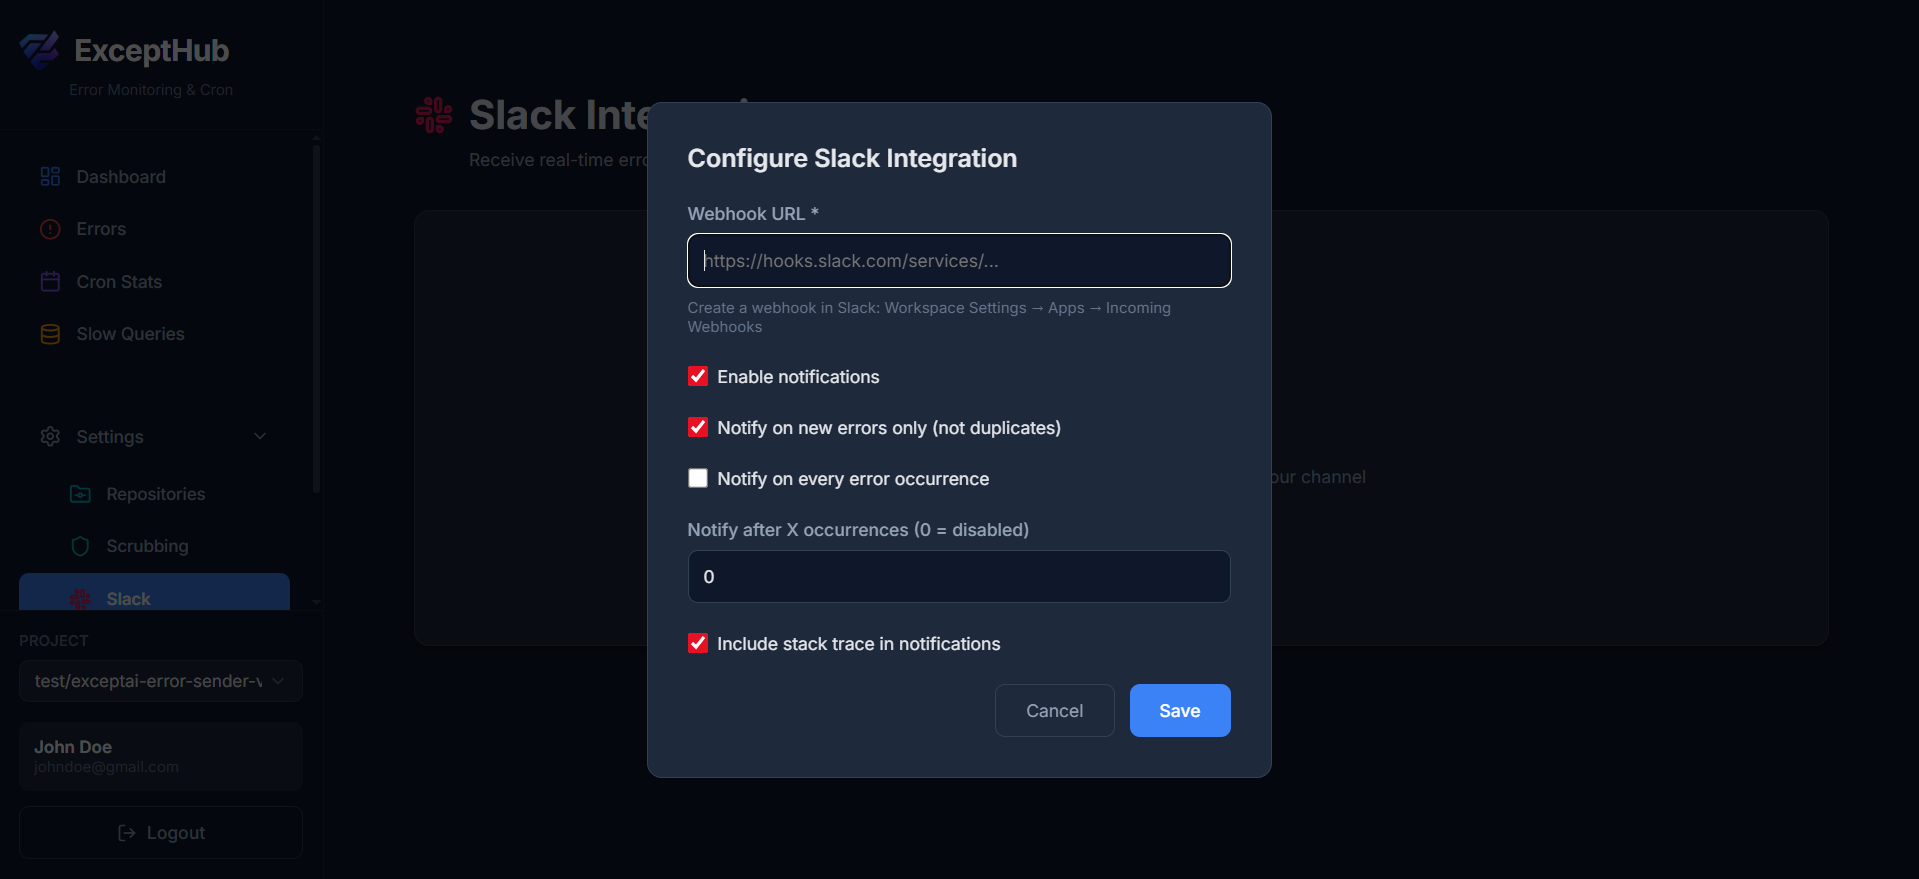This screenshot has height=879, width=1919.
Task: Uncheck Enable notifications checkbox
Action: point(698,376)
